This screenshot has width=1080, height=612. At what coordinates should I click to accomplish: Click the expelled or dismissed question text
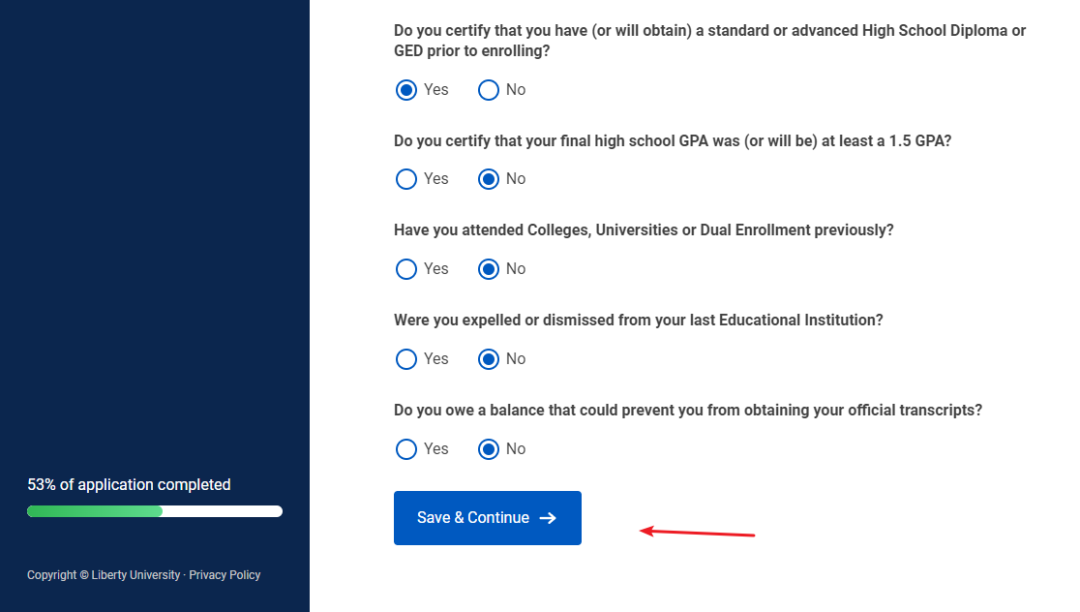pyautogui.click(x=638, y=320)
